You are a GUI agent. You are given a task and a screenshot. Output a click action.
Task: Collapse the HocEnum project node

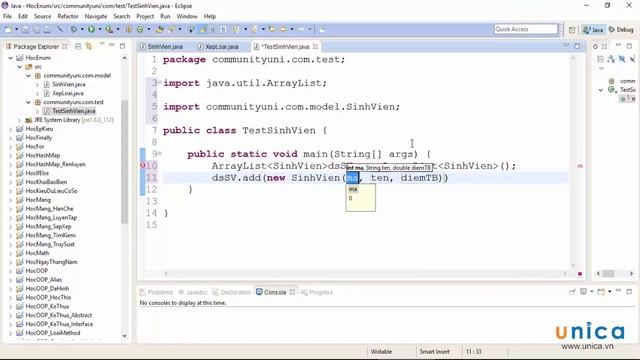(11, 58)
